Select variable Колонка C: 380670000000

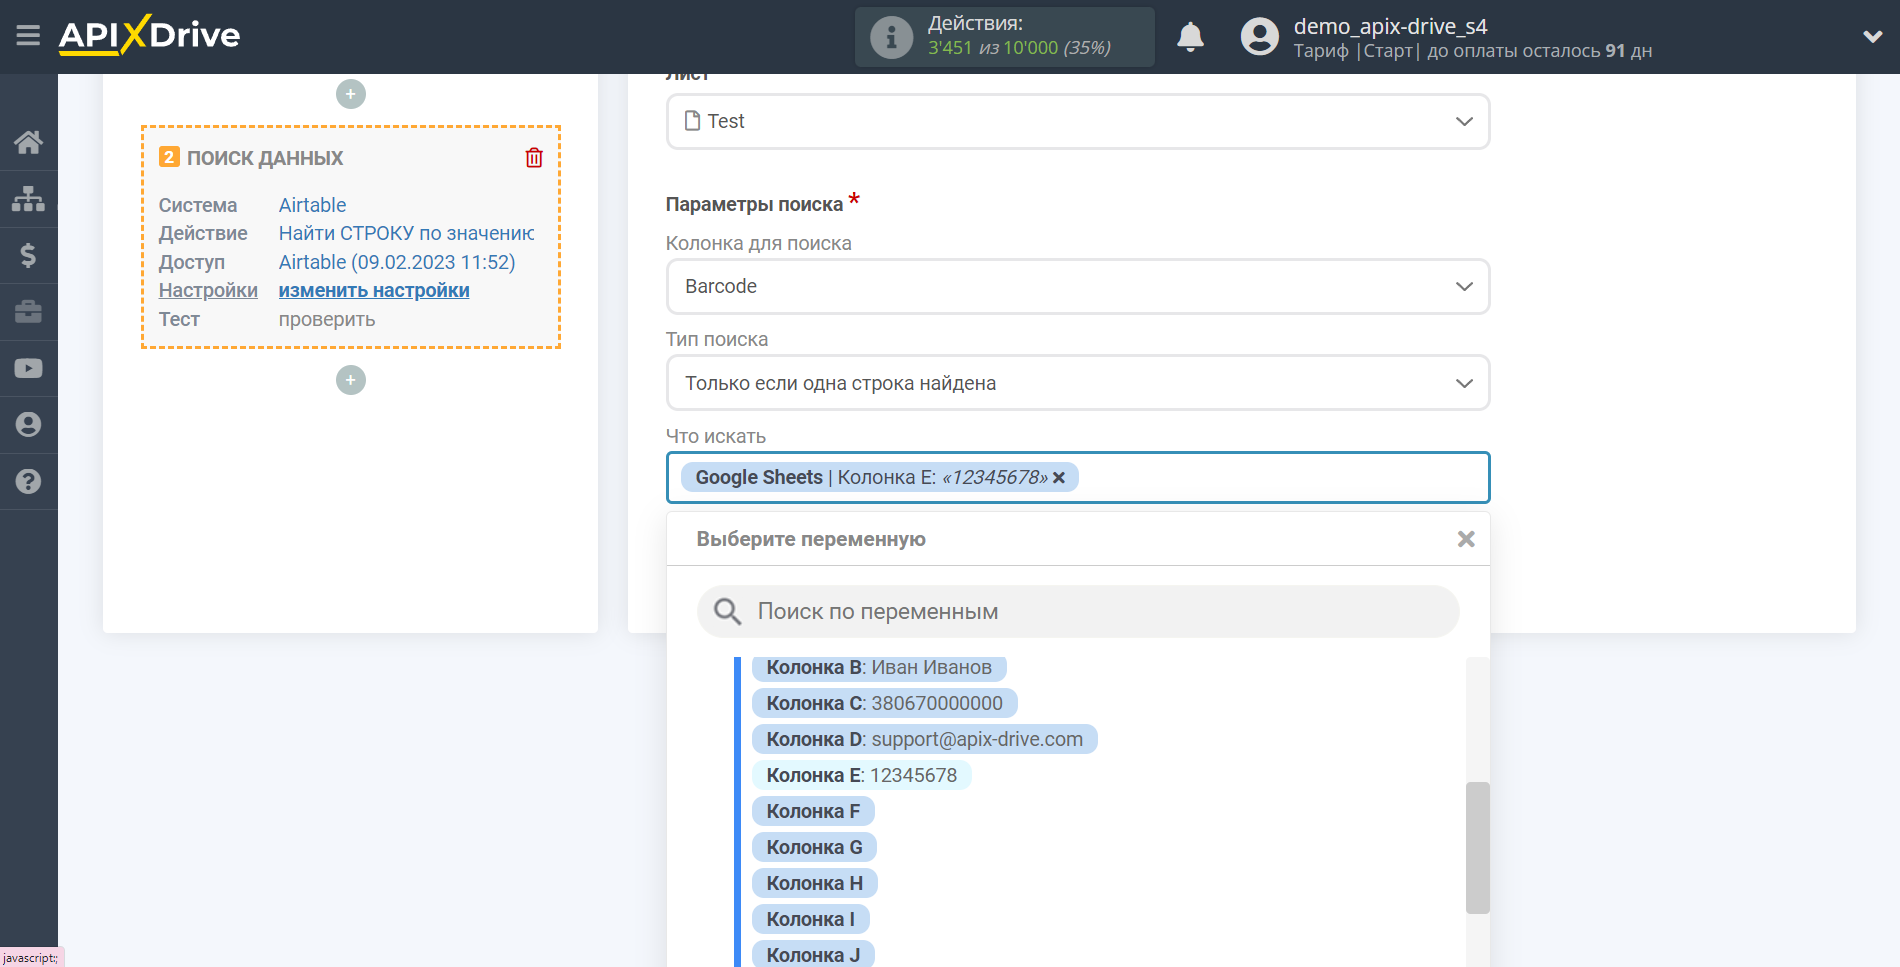pos(884,703)
